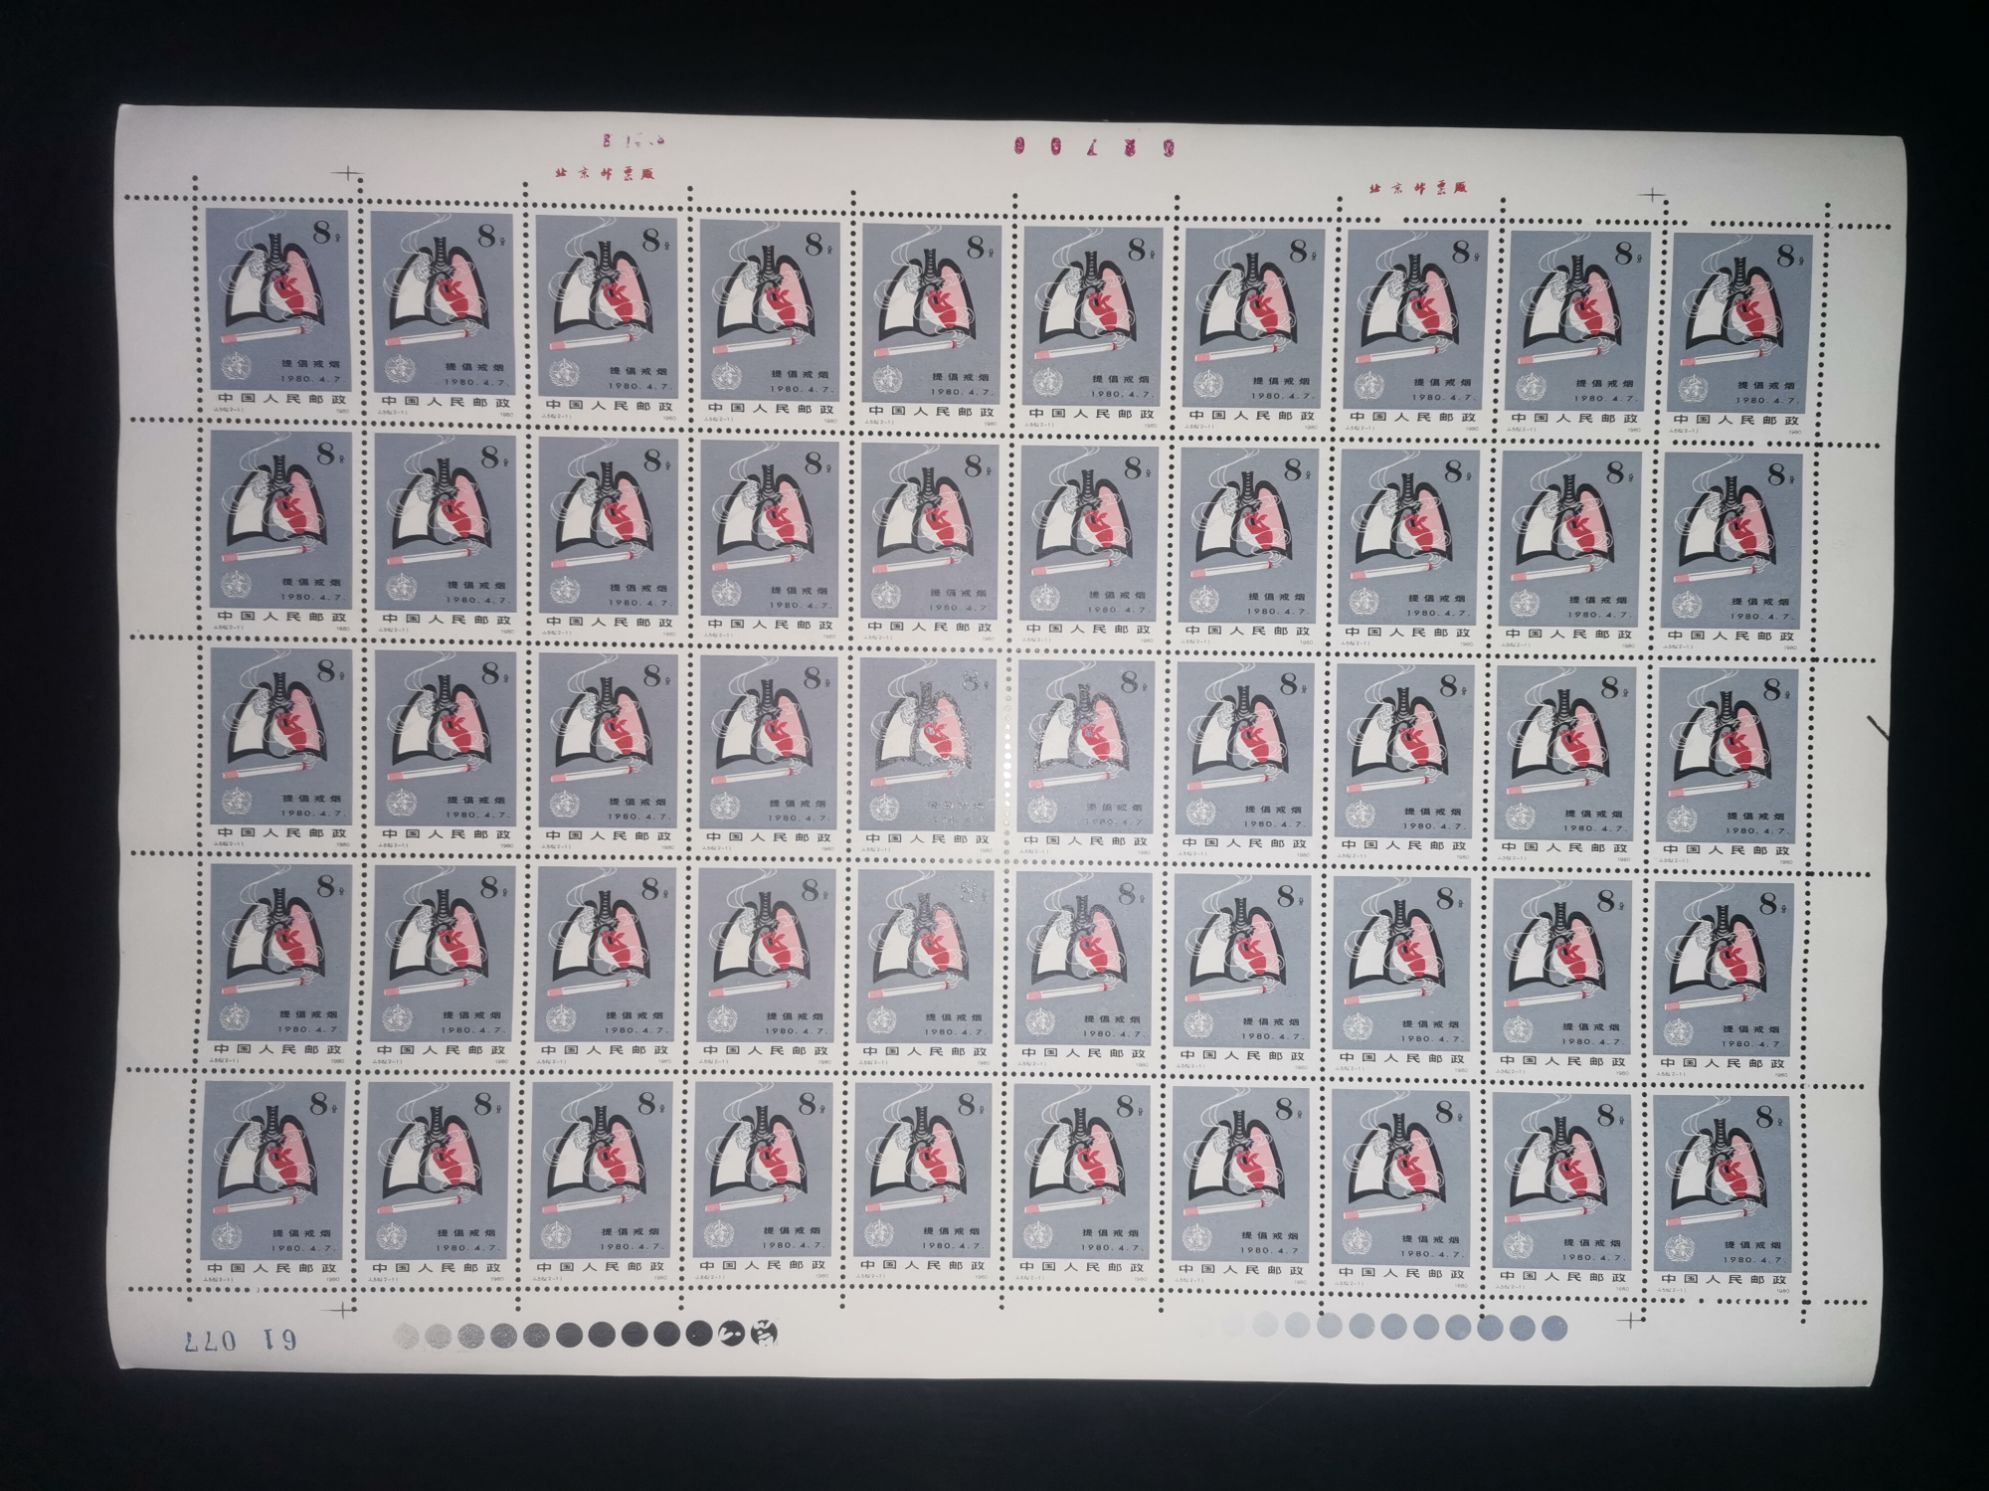The image size is (1989, 1491).
Task: Select the stamp in the sheet's top-right corner
Action: point(1741,335)
